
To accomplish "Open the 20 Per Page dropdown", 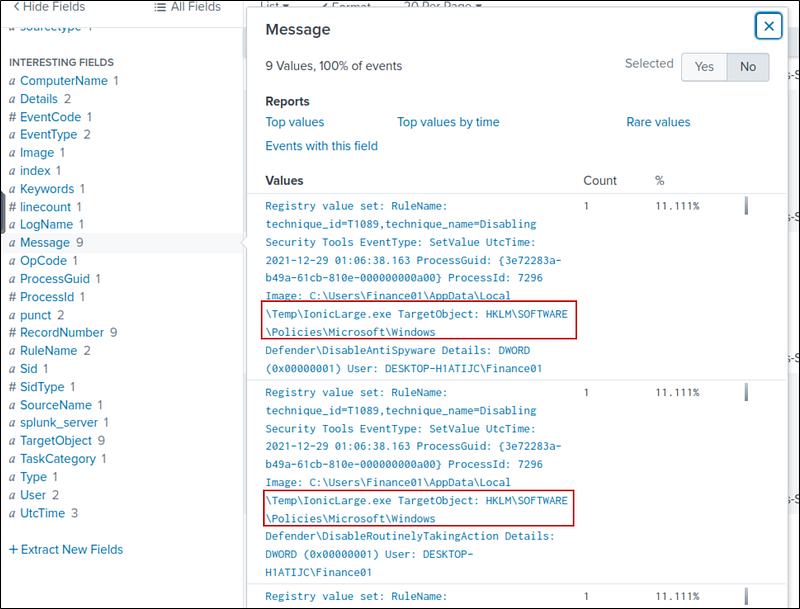I will (x=442, y=6).
